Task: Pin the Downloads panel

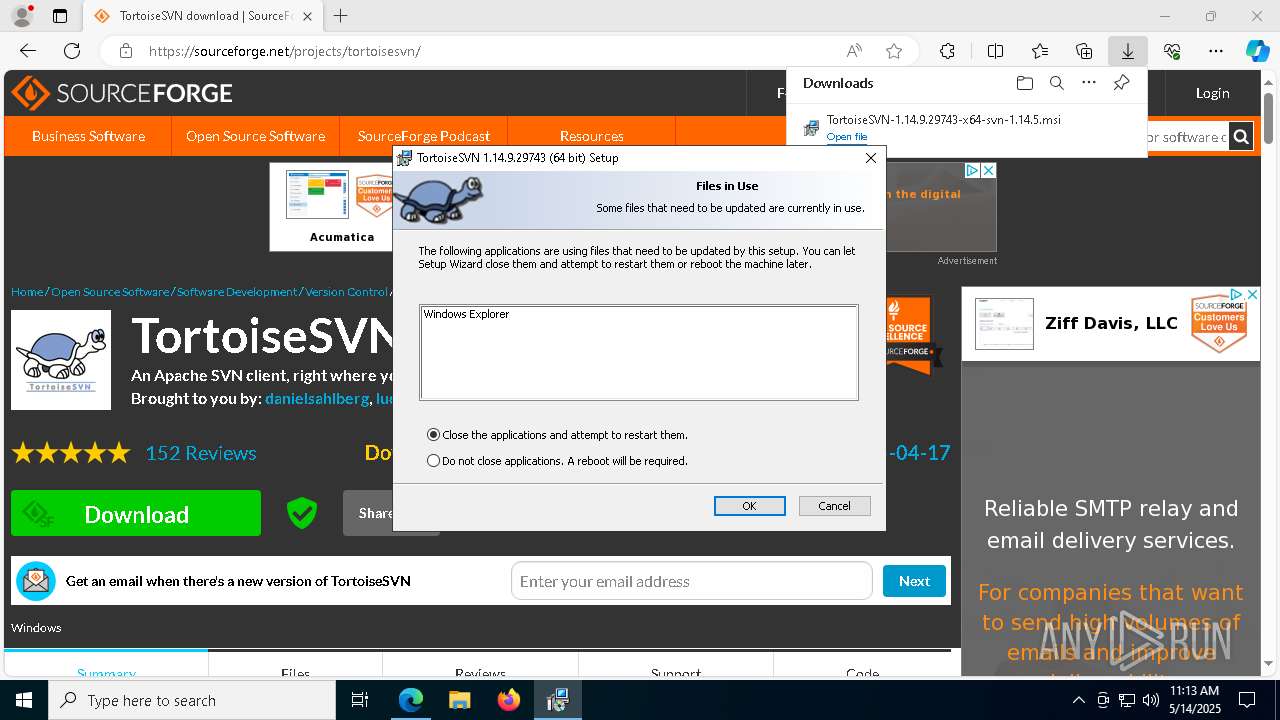Action: click(1121, 83)
